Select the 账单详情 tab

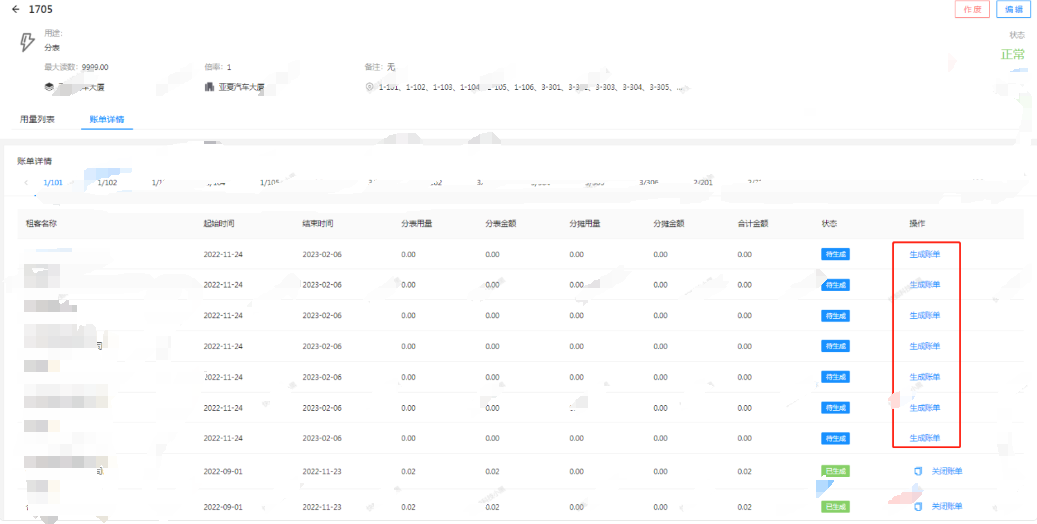pyautogui.click(x=107, y=119)
